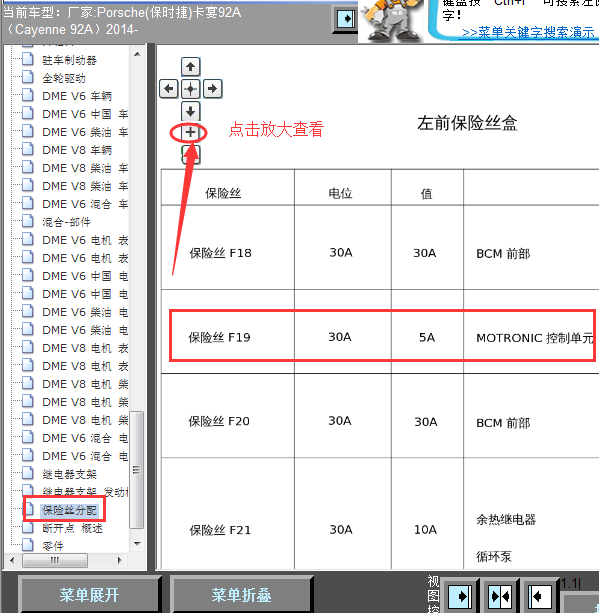599x613 pixels.
Task: Click the 菜单展开 button
Action: coord(89,595)
